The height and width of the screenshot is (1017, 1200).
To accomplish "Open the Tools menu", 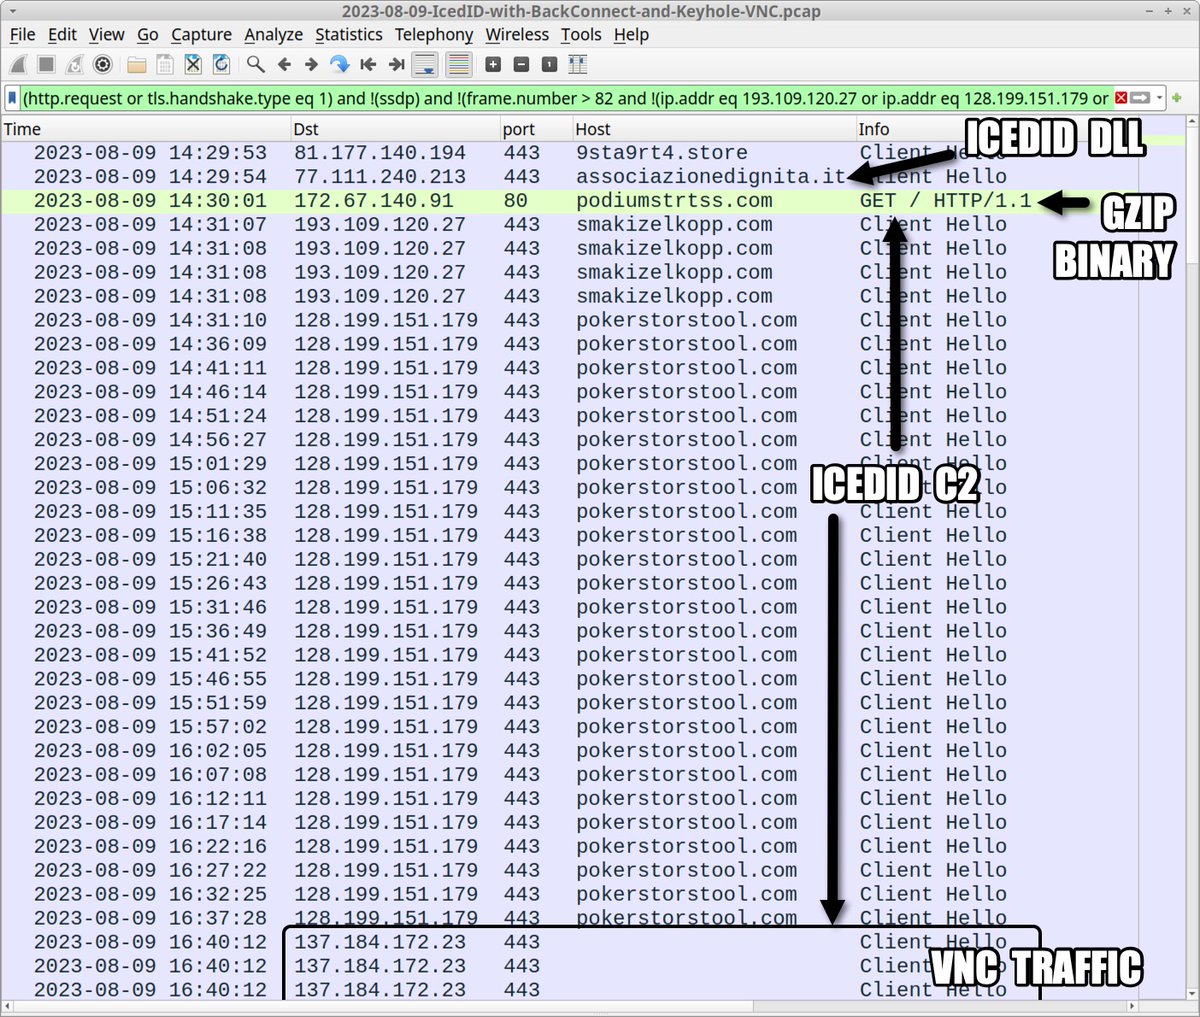I will (581, 34).
